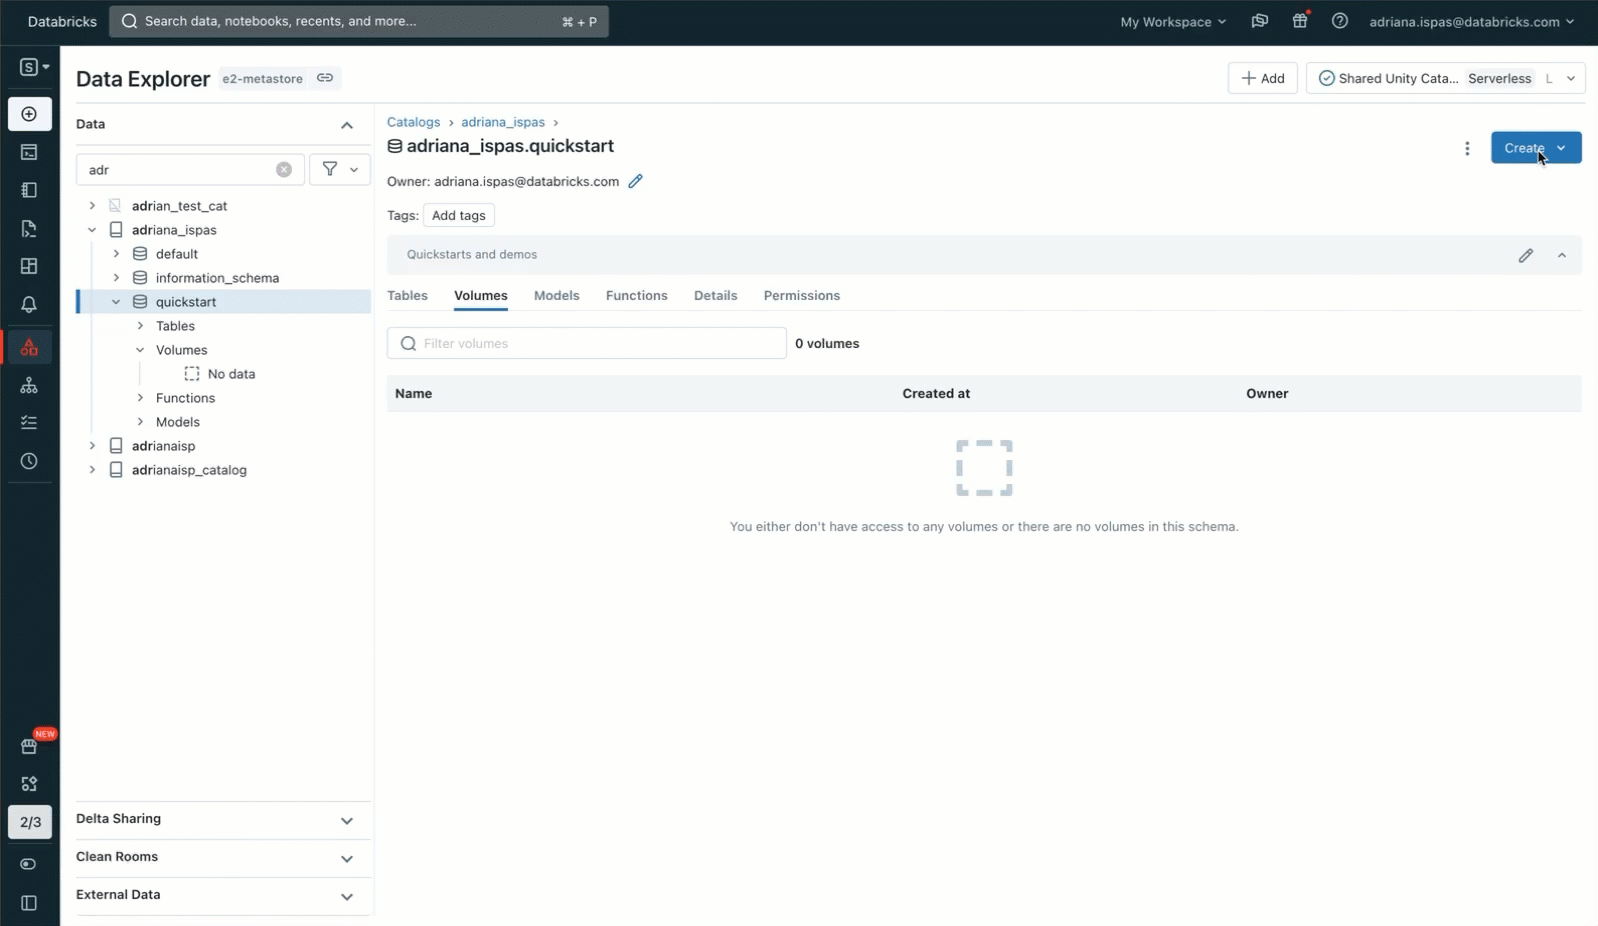Focus the top search bar

pos(359,21)
